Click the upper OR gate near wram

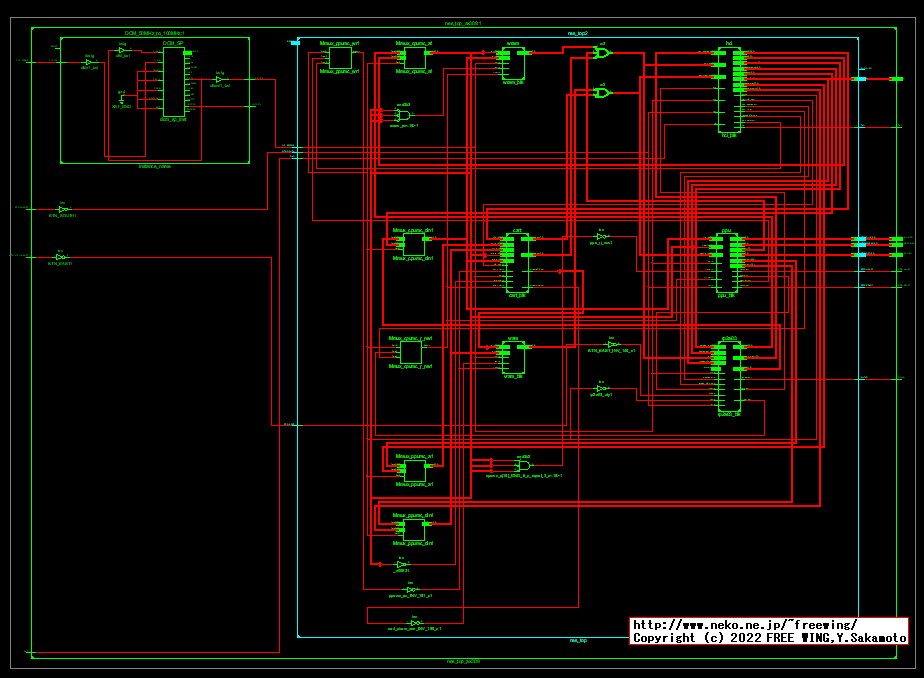[602, 54]
